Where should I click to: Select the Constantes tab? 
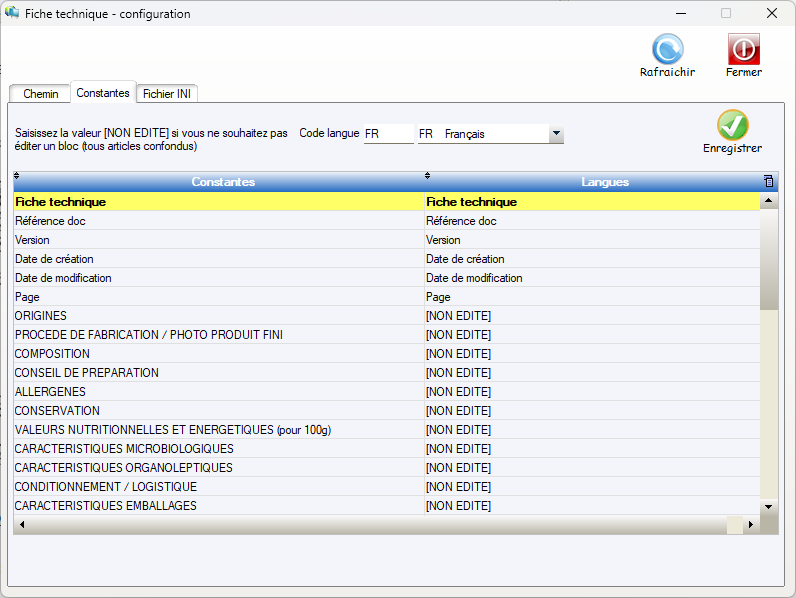pyautogui.click(x=103, y=93)
